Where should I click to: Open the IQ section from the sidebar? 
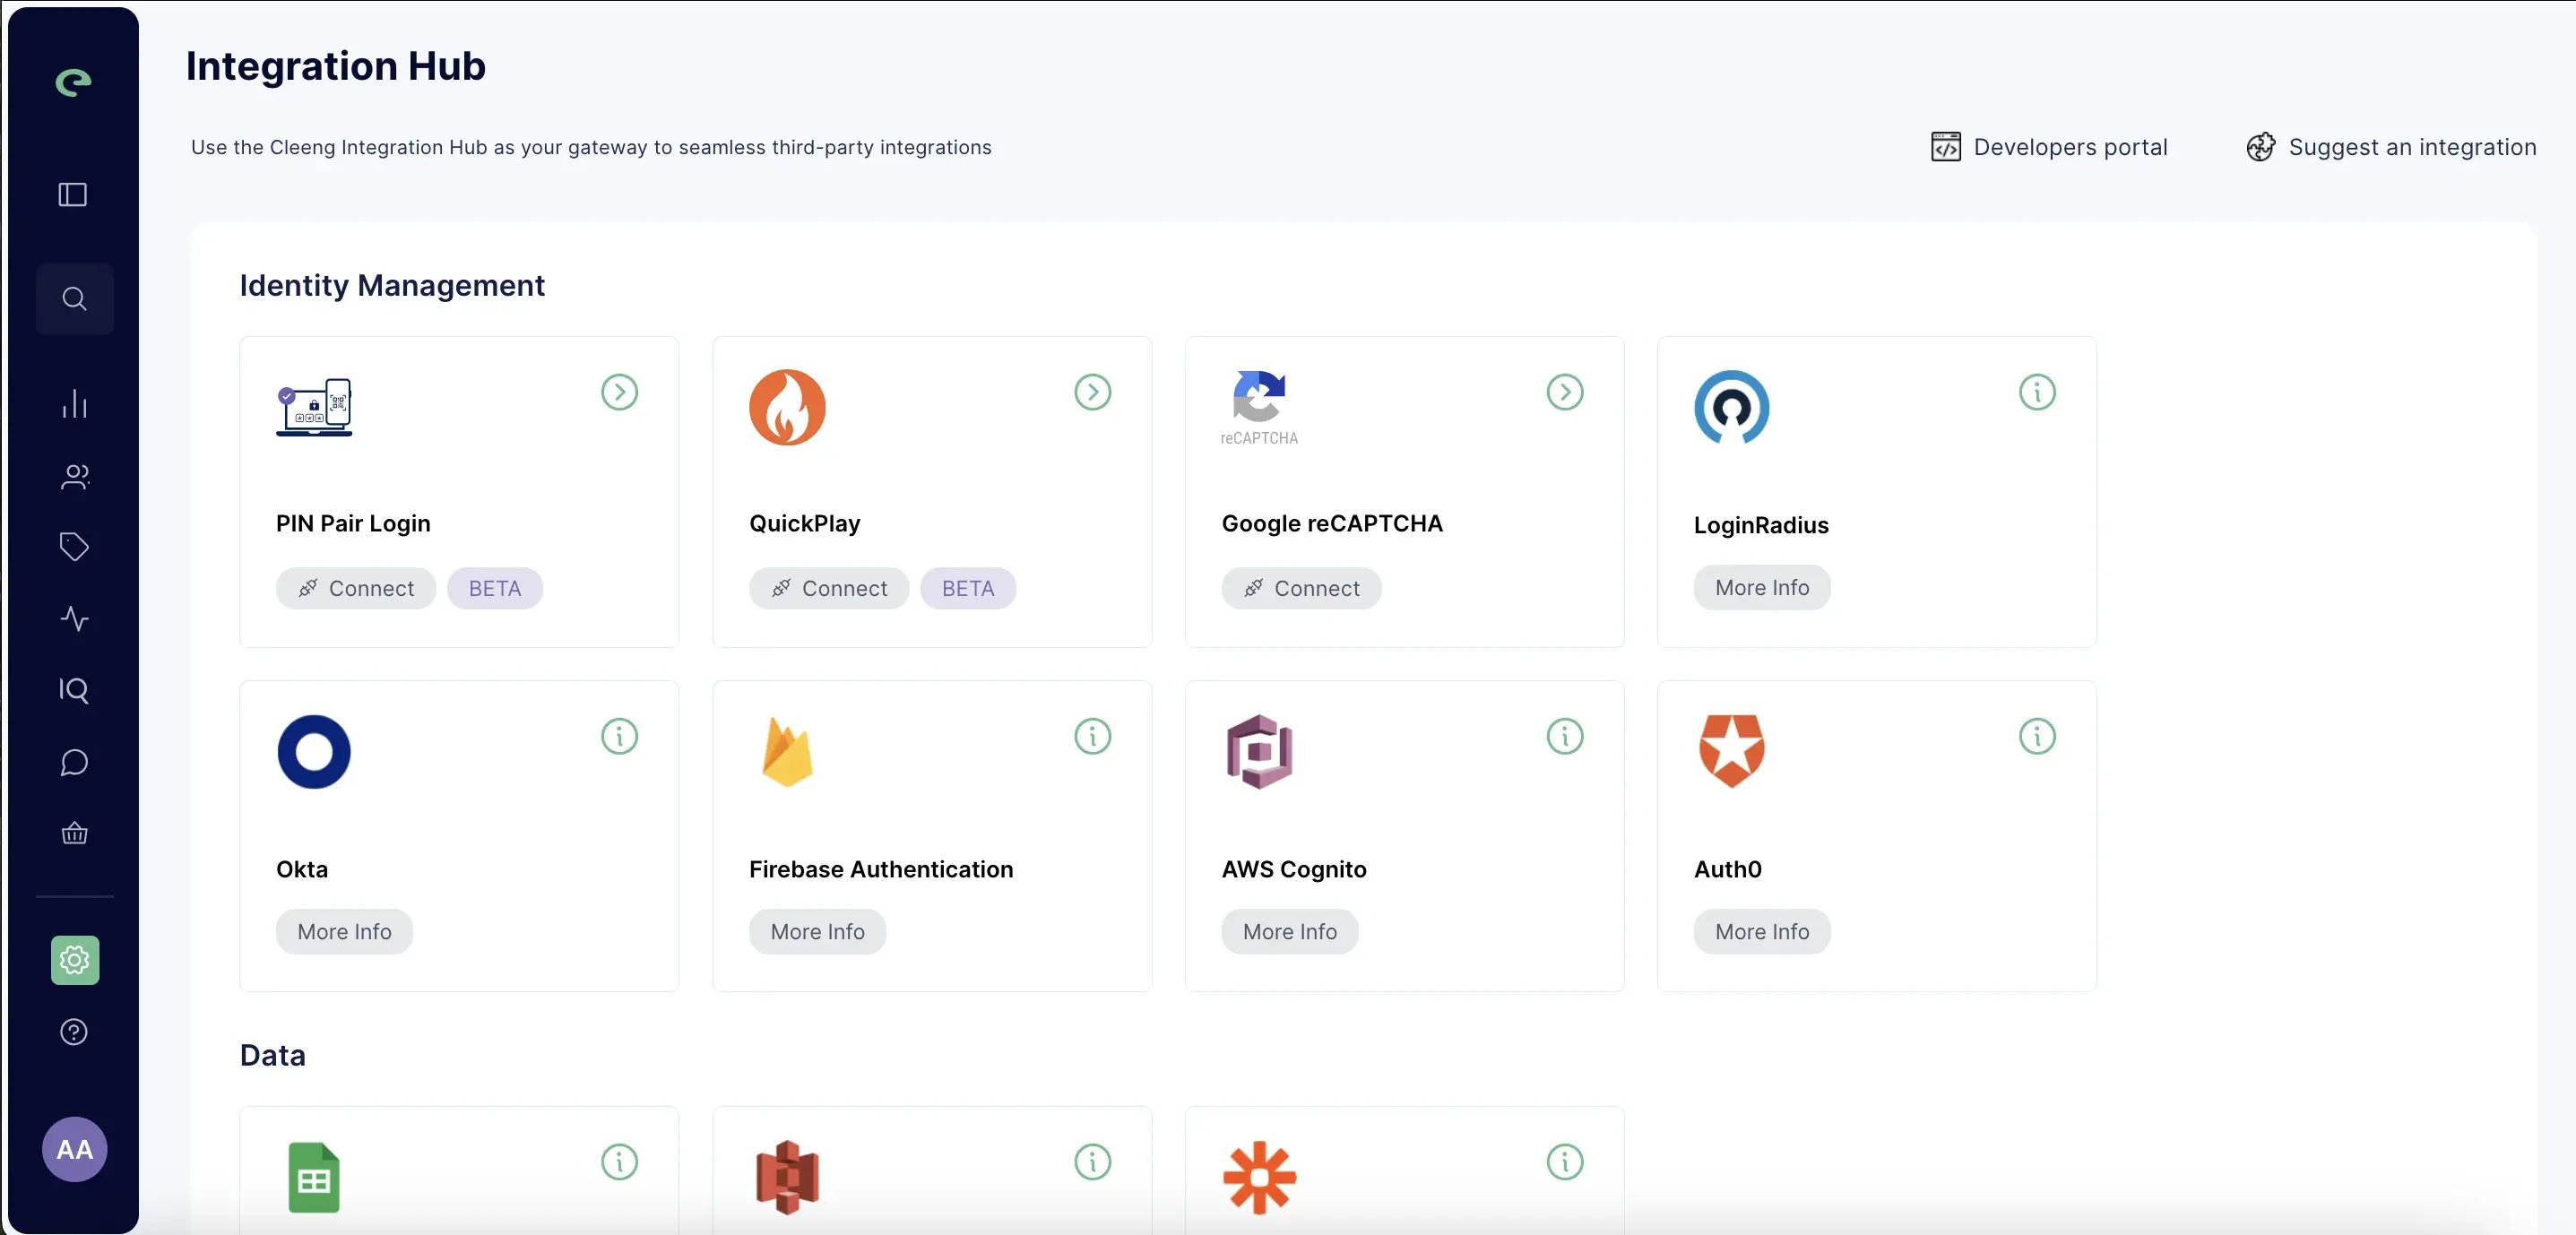point(74,690)
